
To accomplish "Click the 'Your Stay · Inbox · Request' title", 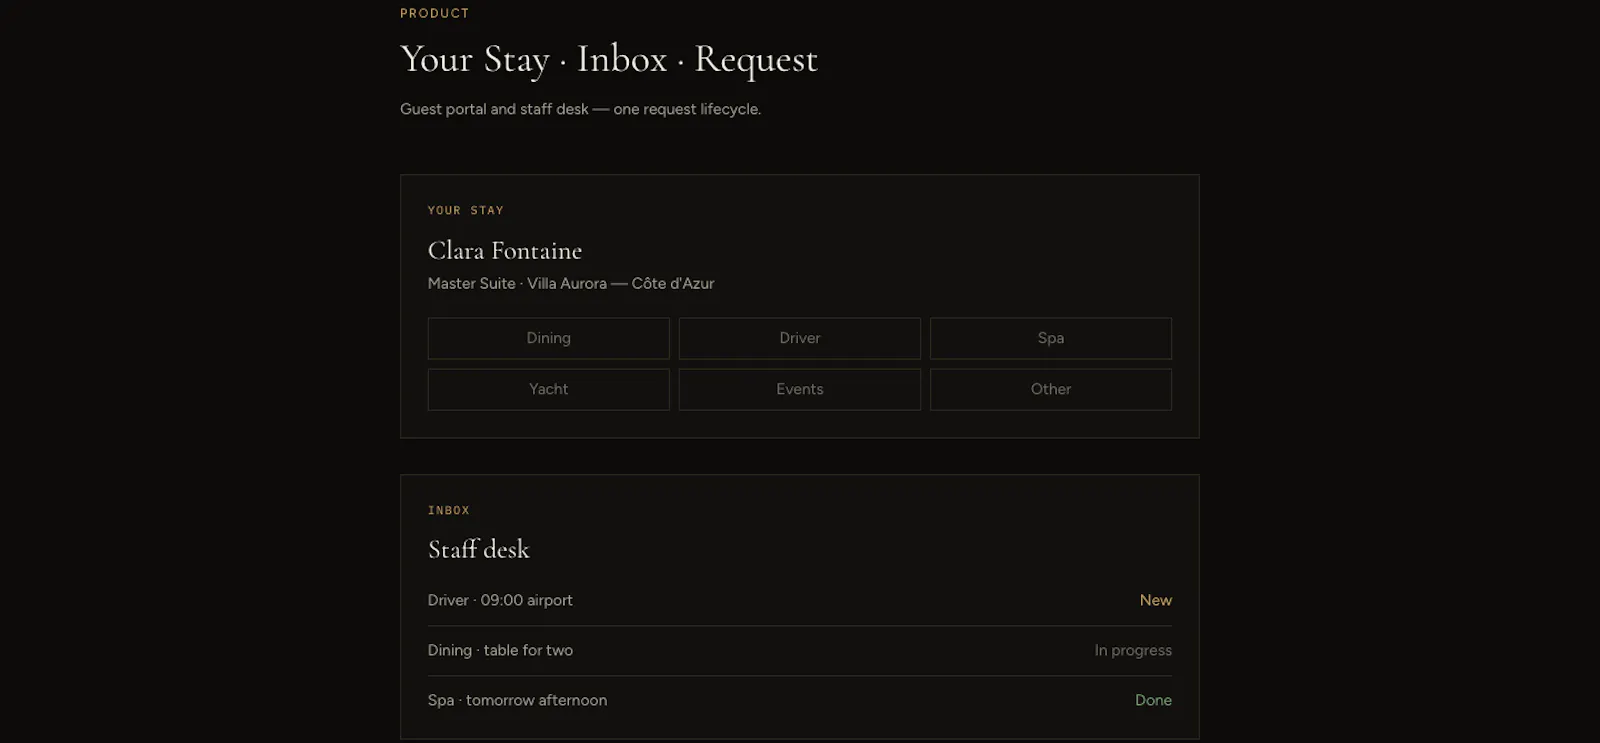I will pyautogui.click(x=609, y=59).
